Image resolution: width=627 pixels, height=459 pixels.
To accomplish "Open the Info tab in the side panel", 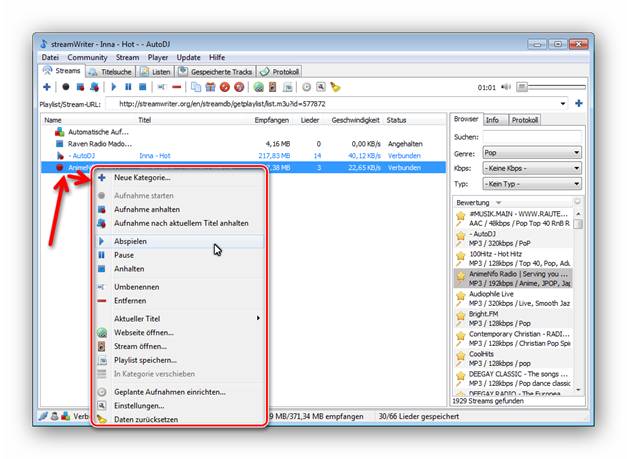I will (x=495, y=120).
